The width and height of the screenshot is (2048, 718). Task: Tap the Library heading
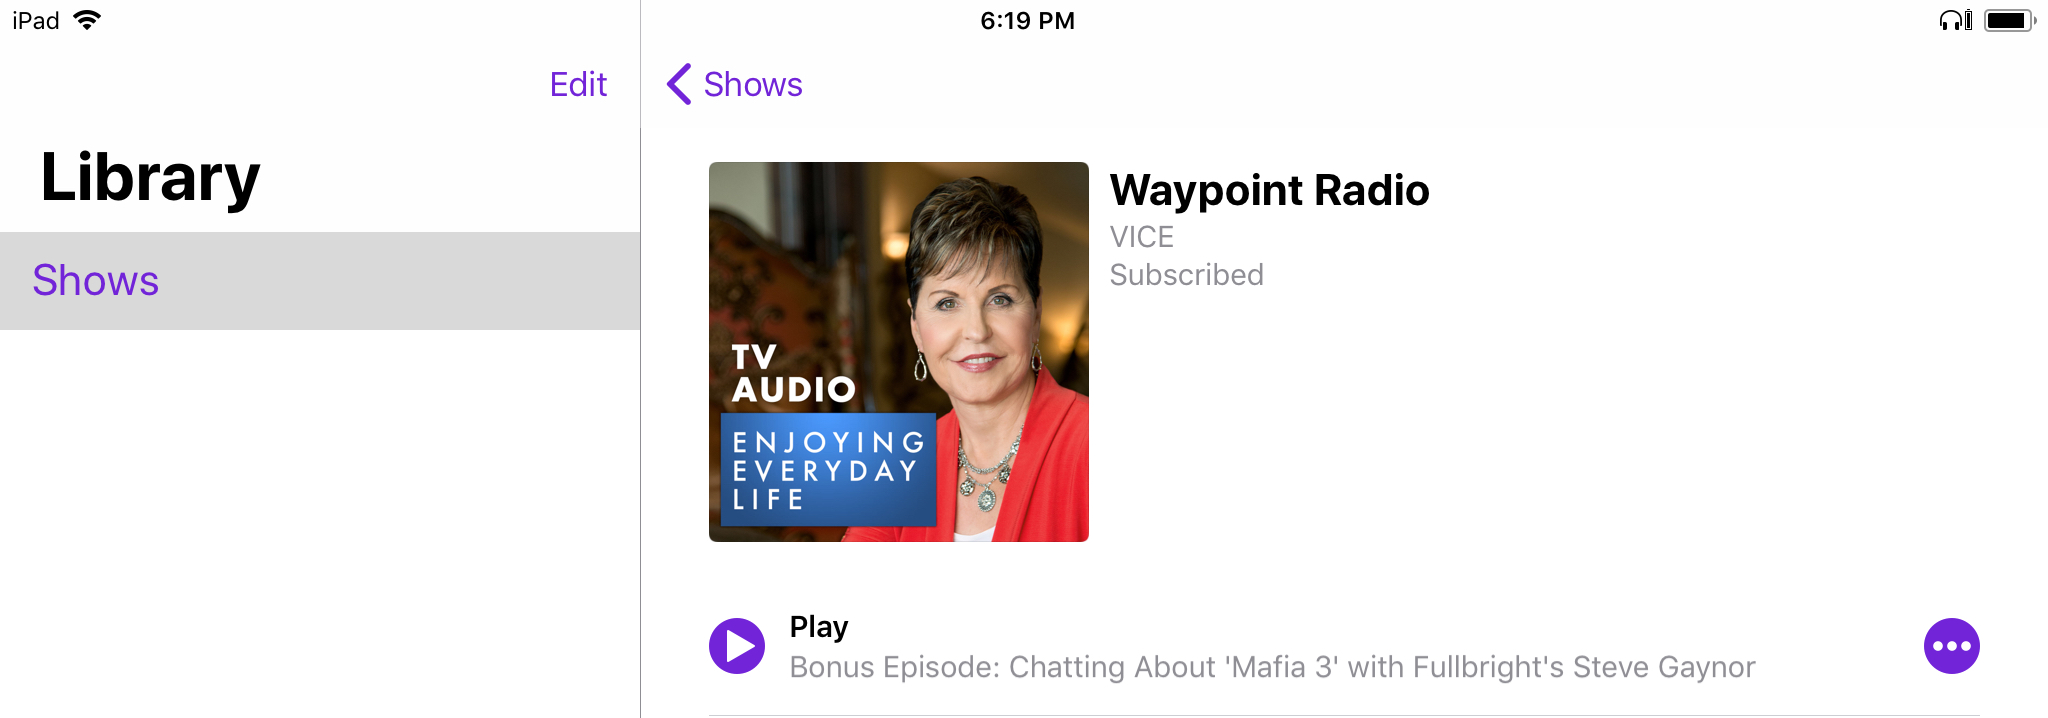coord(150,178)
